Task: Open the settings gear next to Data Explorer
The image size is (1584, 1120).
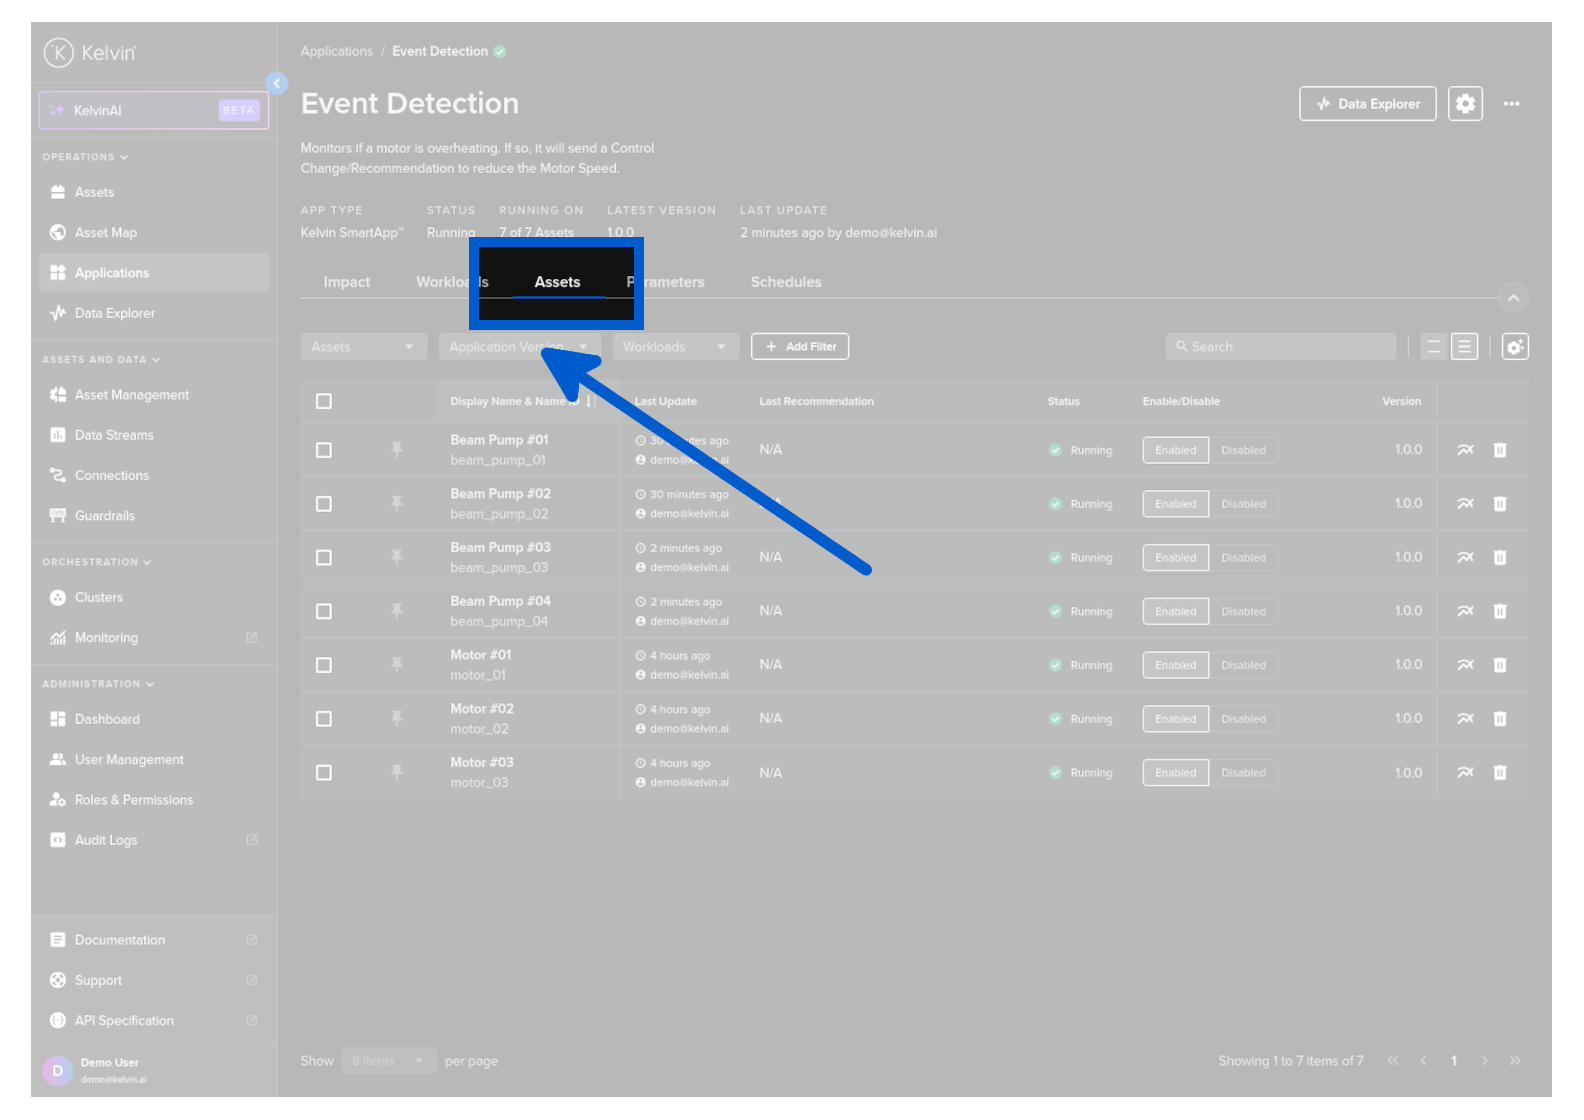Action: [1465, 104]
